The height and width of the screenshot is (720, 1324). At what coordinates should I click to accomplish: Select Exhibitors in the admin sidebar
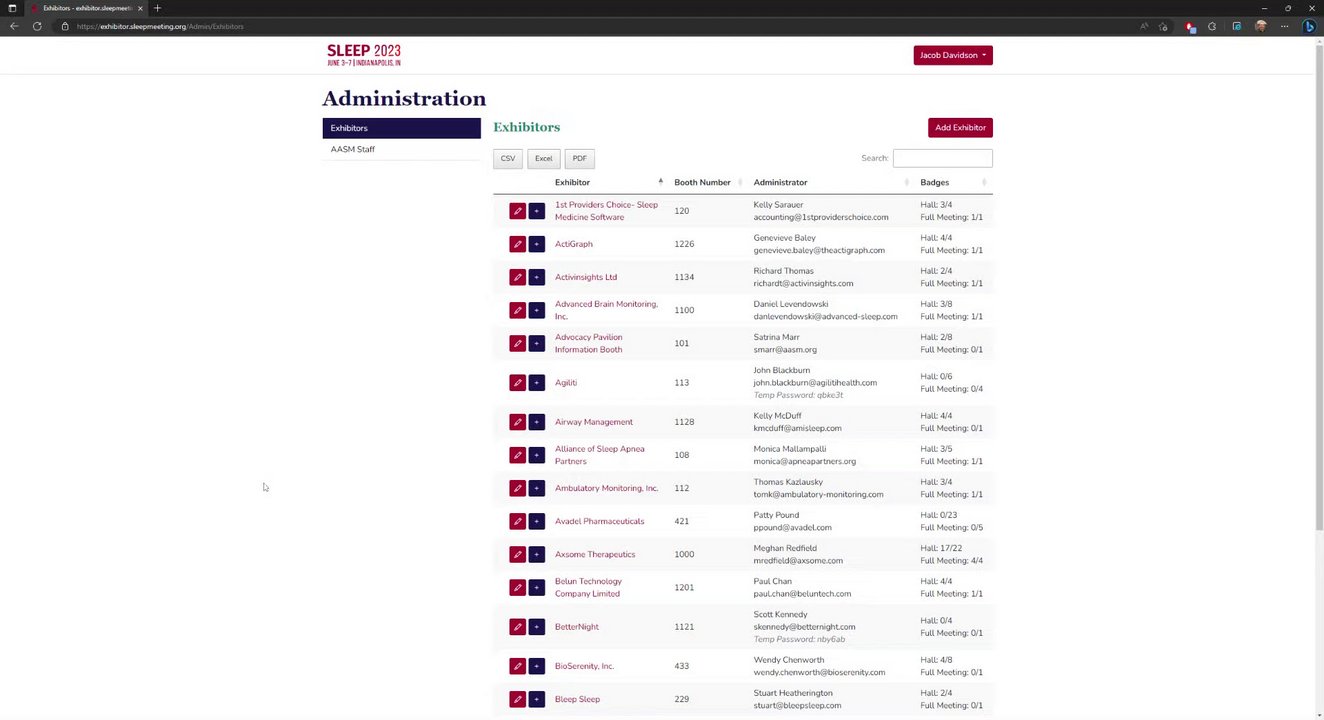coord(401,128)
